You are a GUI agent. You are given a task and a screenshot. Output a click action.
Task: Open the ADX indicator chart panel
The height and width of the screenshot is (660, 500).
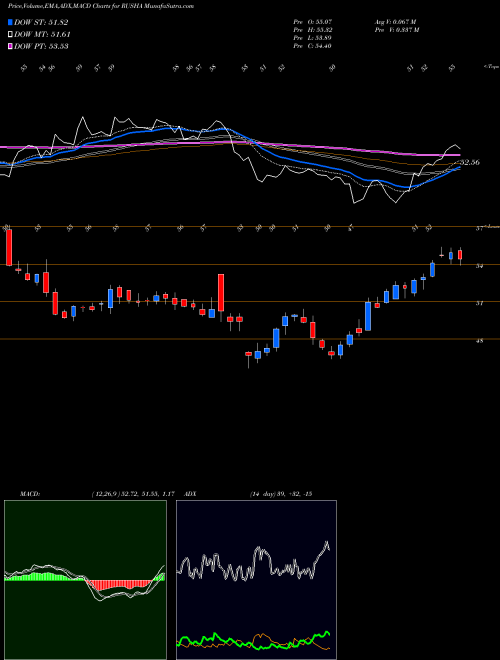256,580
